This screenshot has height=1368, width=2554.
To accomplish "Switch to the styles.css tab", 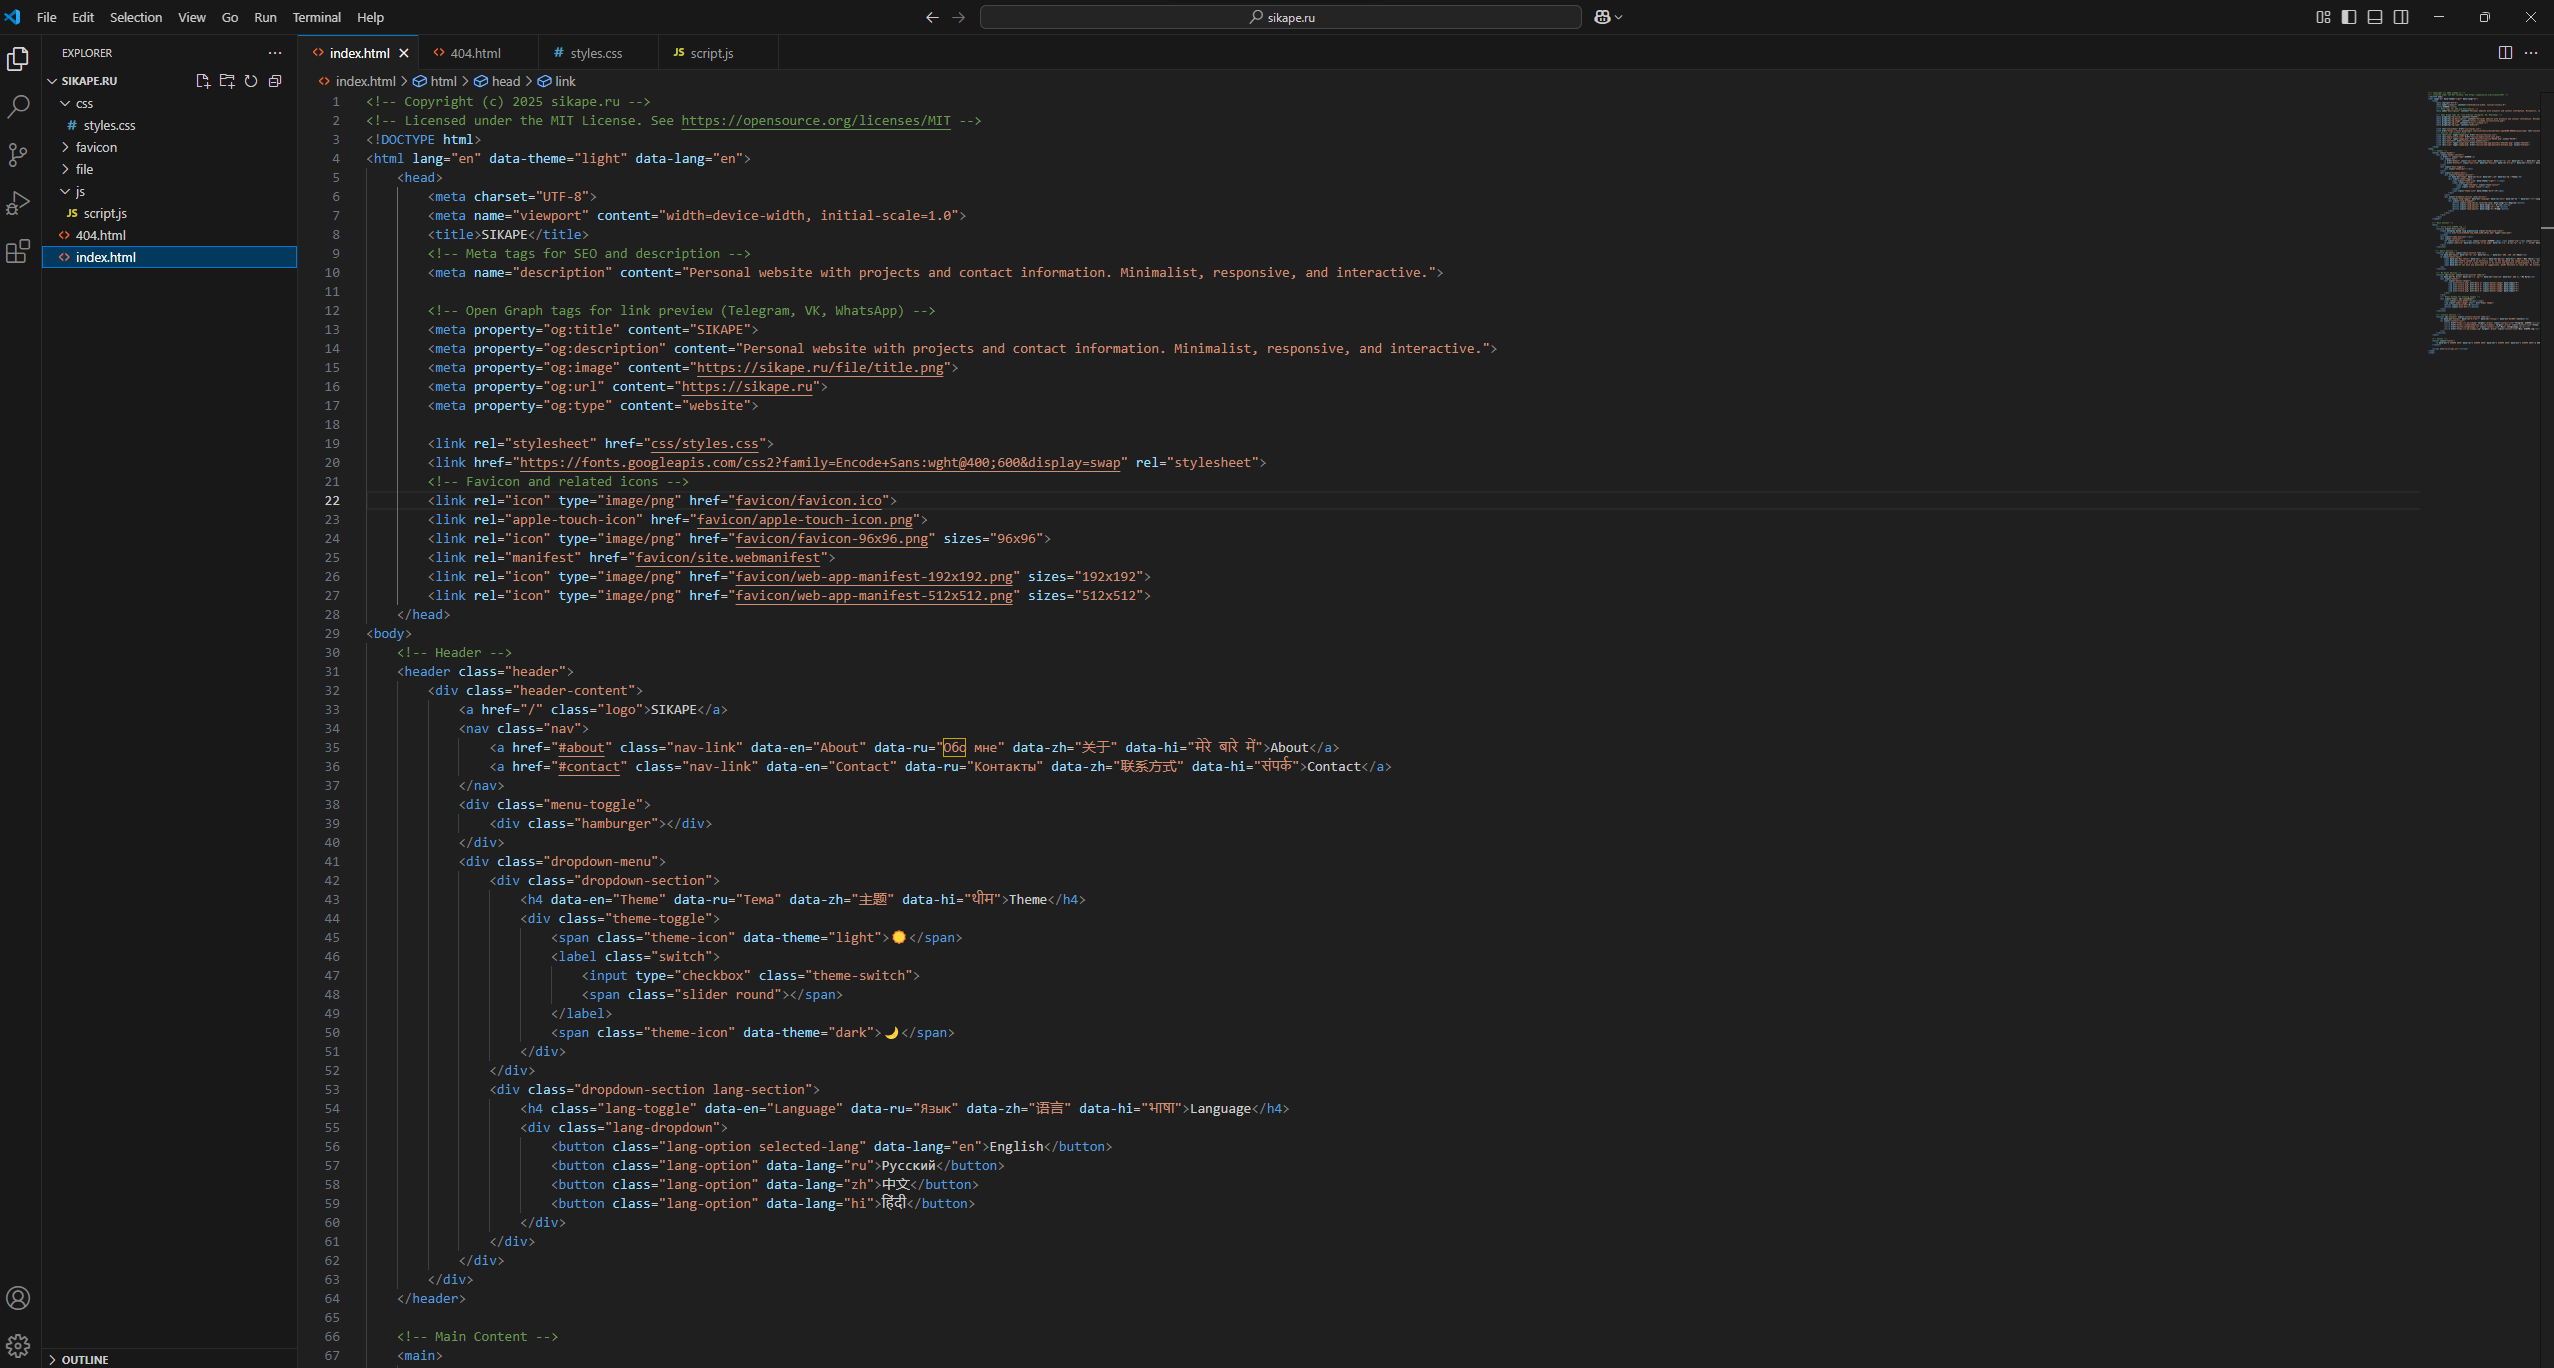I will [596, 53].
